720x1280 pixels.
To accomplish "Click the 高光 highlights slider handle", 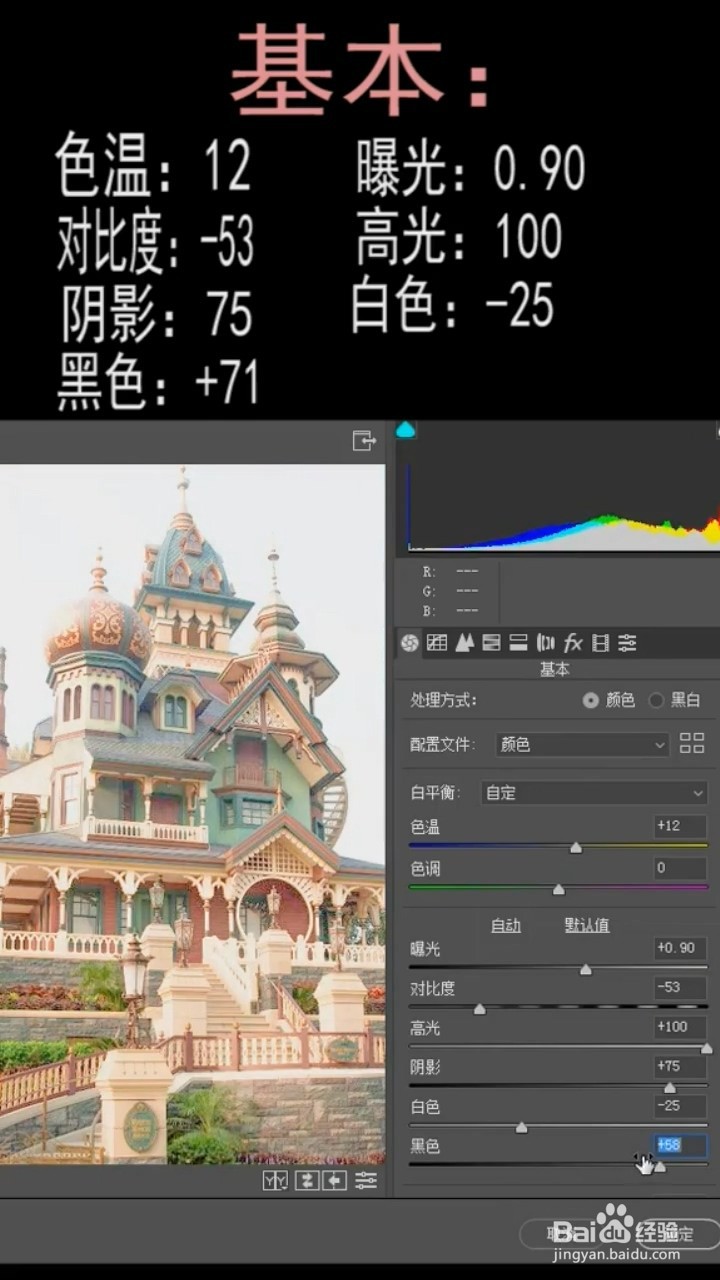I will point(706,1048).
